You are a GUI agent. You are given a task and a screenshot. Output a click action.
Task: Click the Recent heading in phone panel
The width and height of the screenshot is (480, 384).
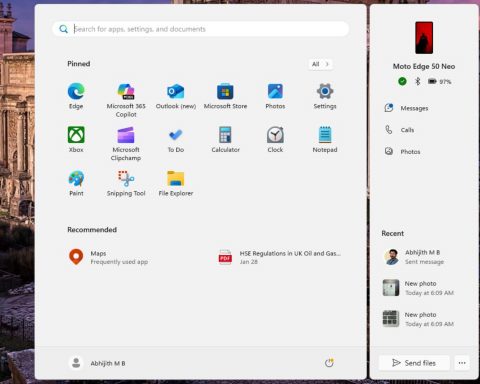(x=393, y=233)
